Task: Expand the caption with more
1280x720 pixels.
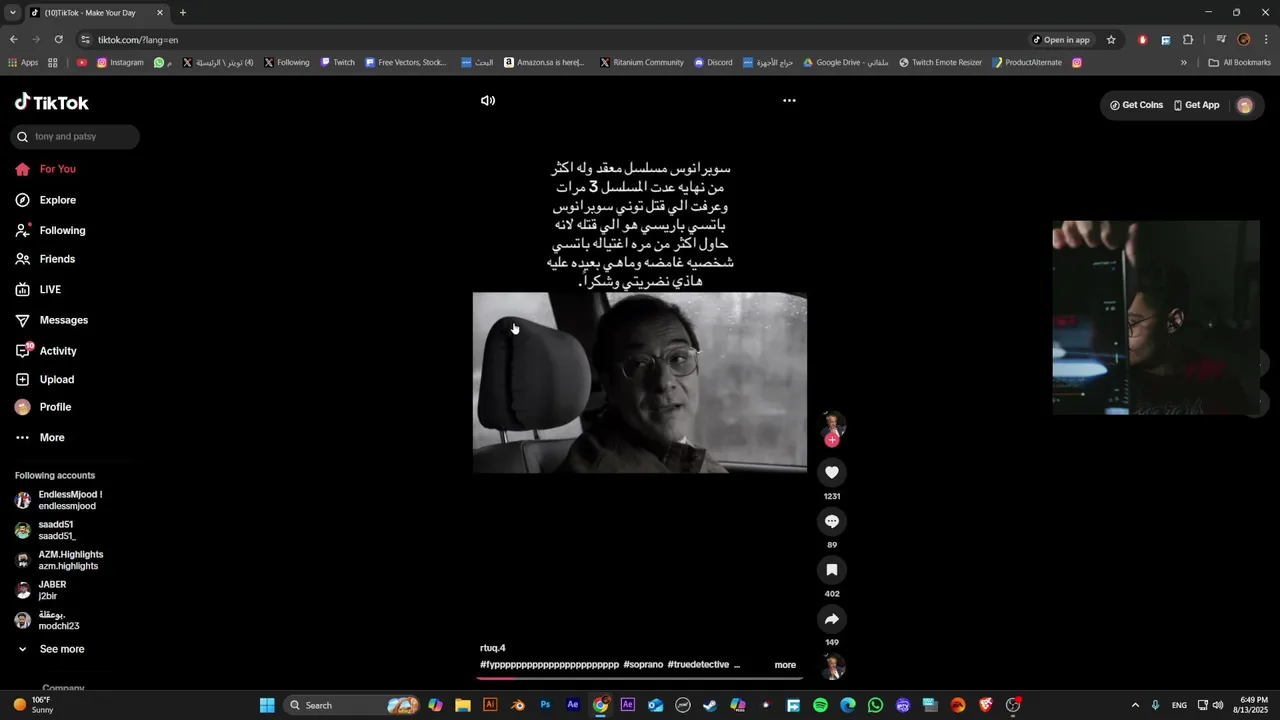Action: click(x=785, y=665)
